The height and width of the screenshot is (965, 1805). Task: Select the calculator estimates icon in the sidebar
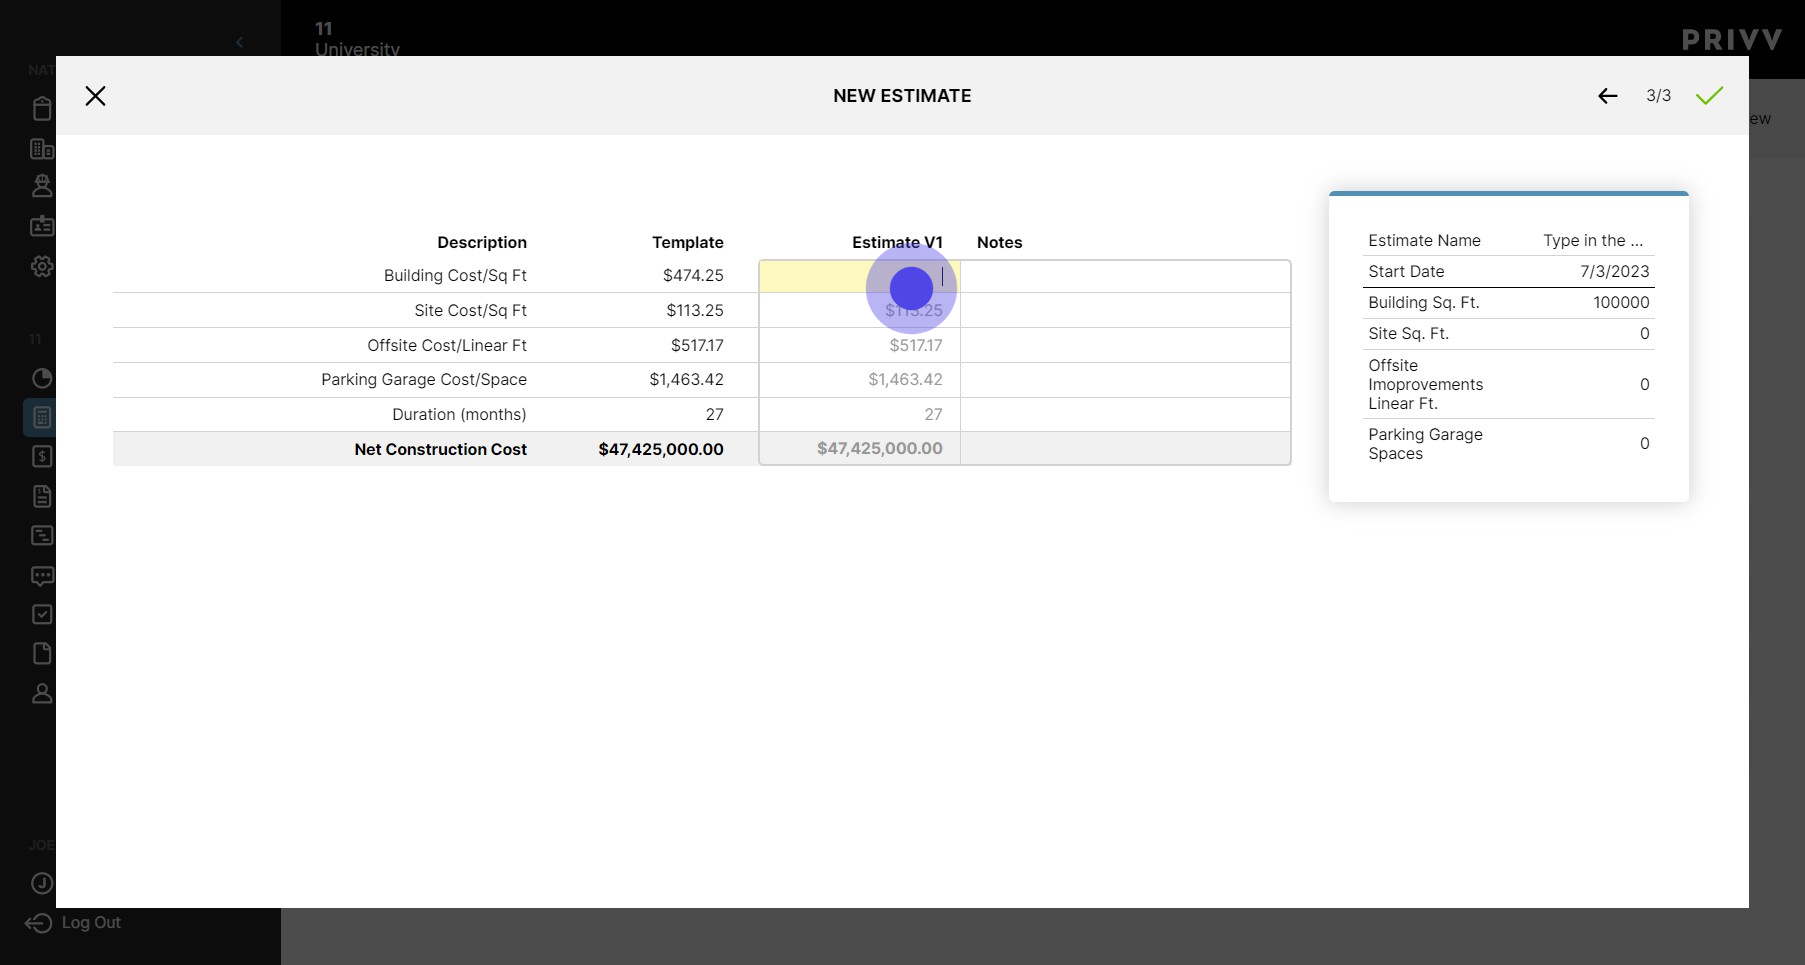[42, 417]
